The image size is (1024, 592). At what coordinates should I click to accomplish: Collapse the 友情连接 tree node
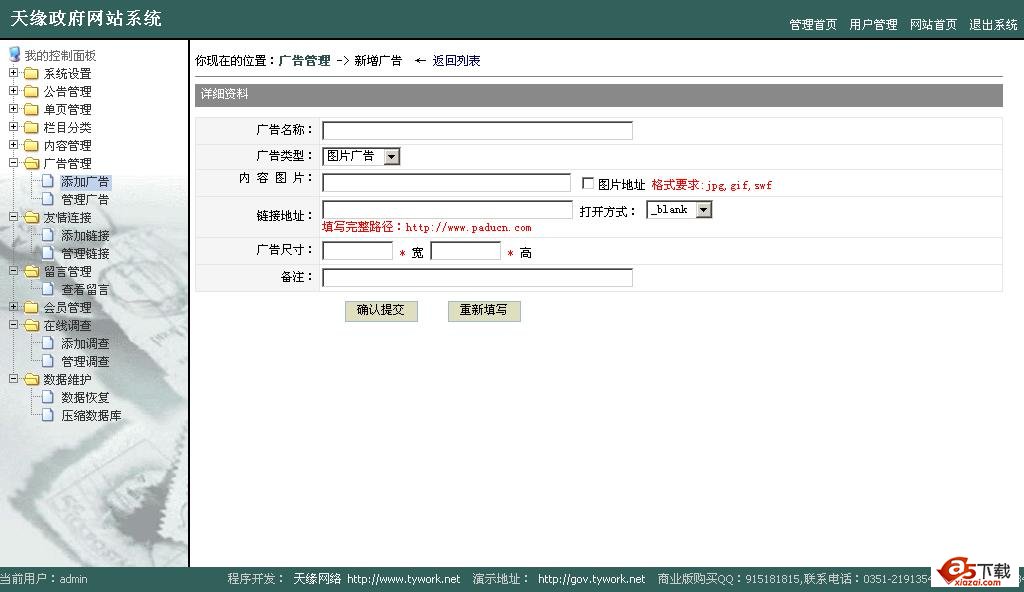click(x=14, y=217)
